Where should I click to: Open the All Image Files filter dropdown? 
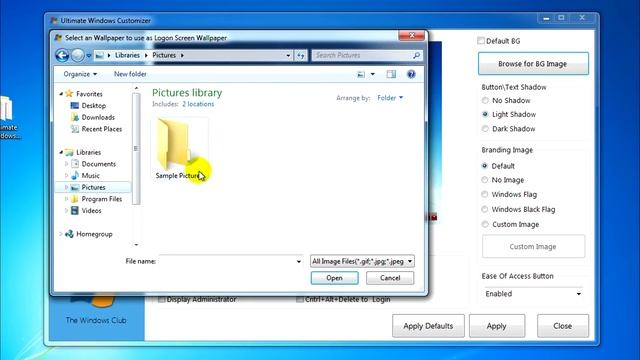click(x=362, y=261)
